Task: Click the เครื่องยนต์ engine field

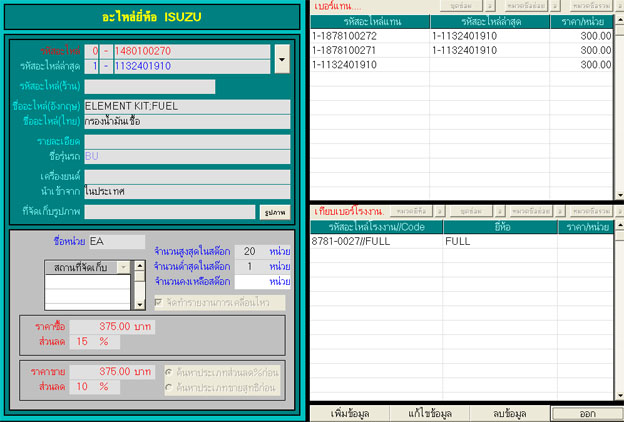Action: pos(187,177)
